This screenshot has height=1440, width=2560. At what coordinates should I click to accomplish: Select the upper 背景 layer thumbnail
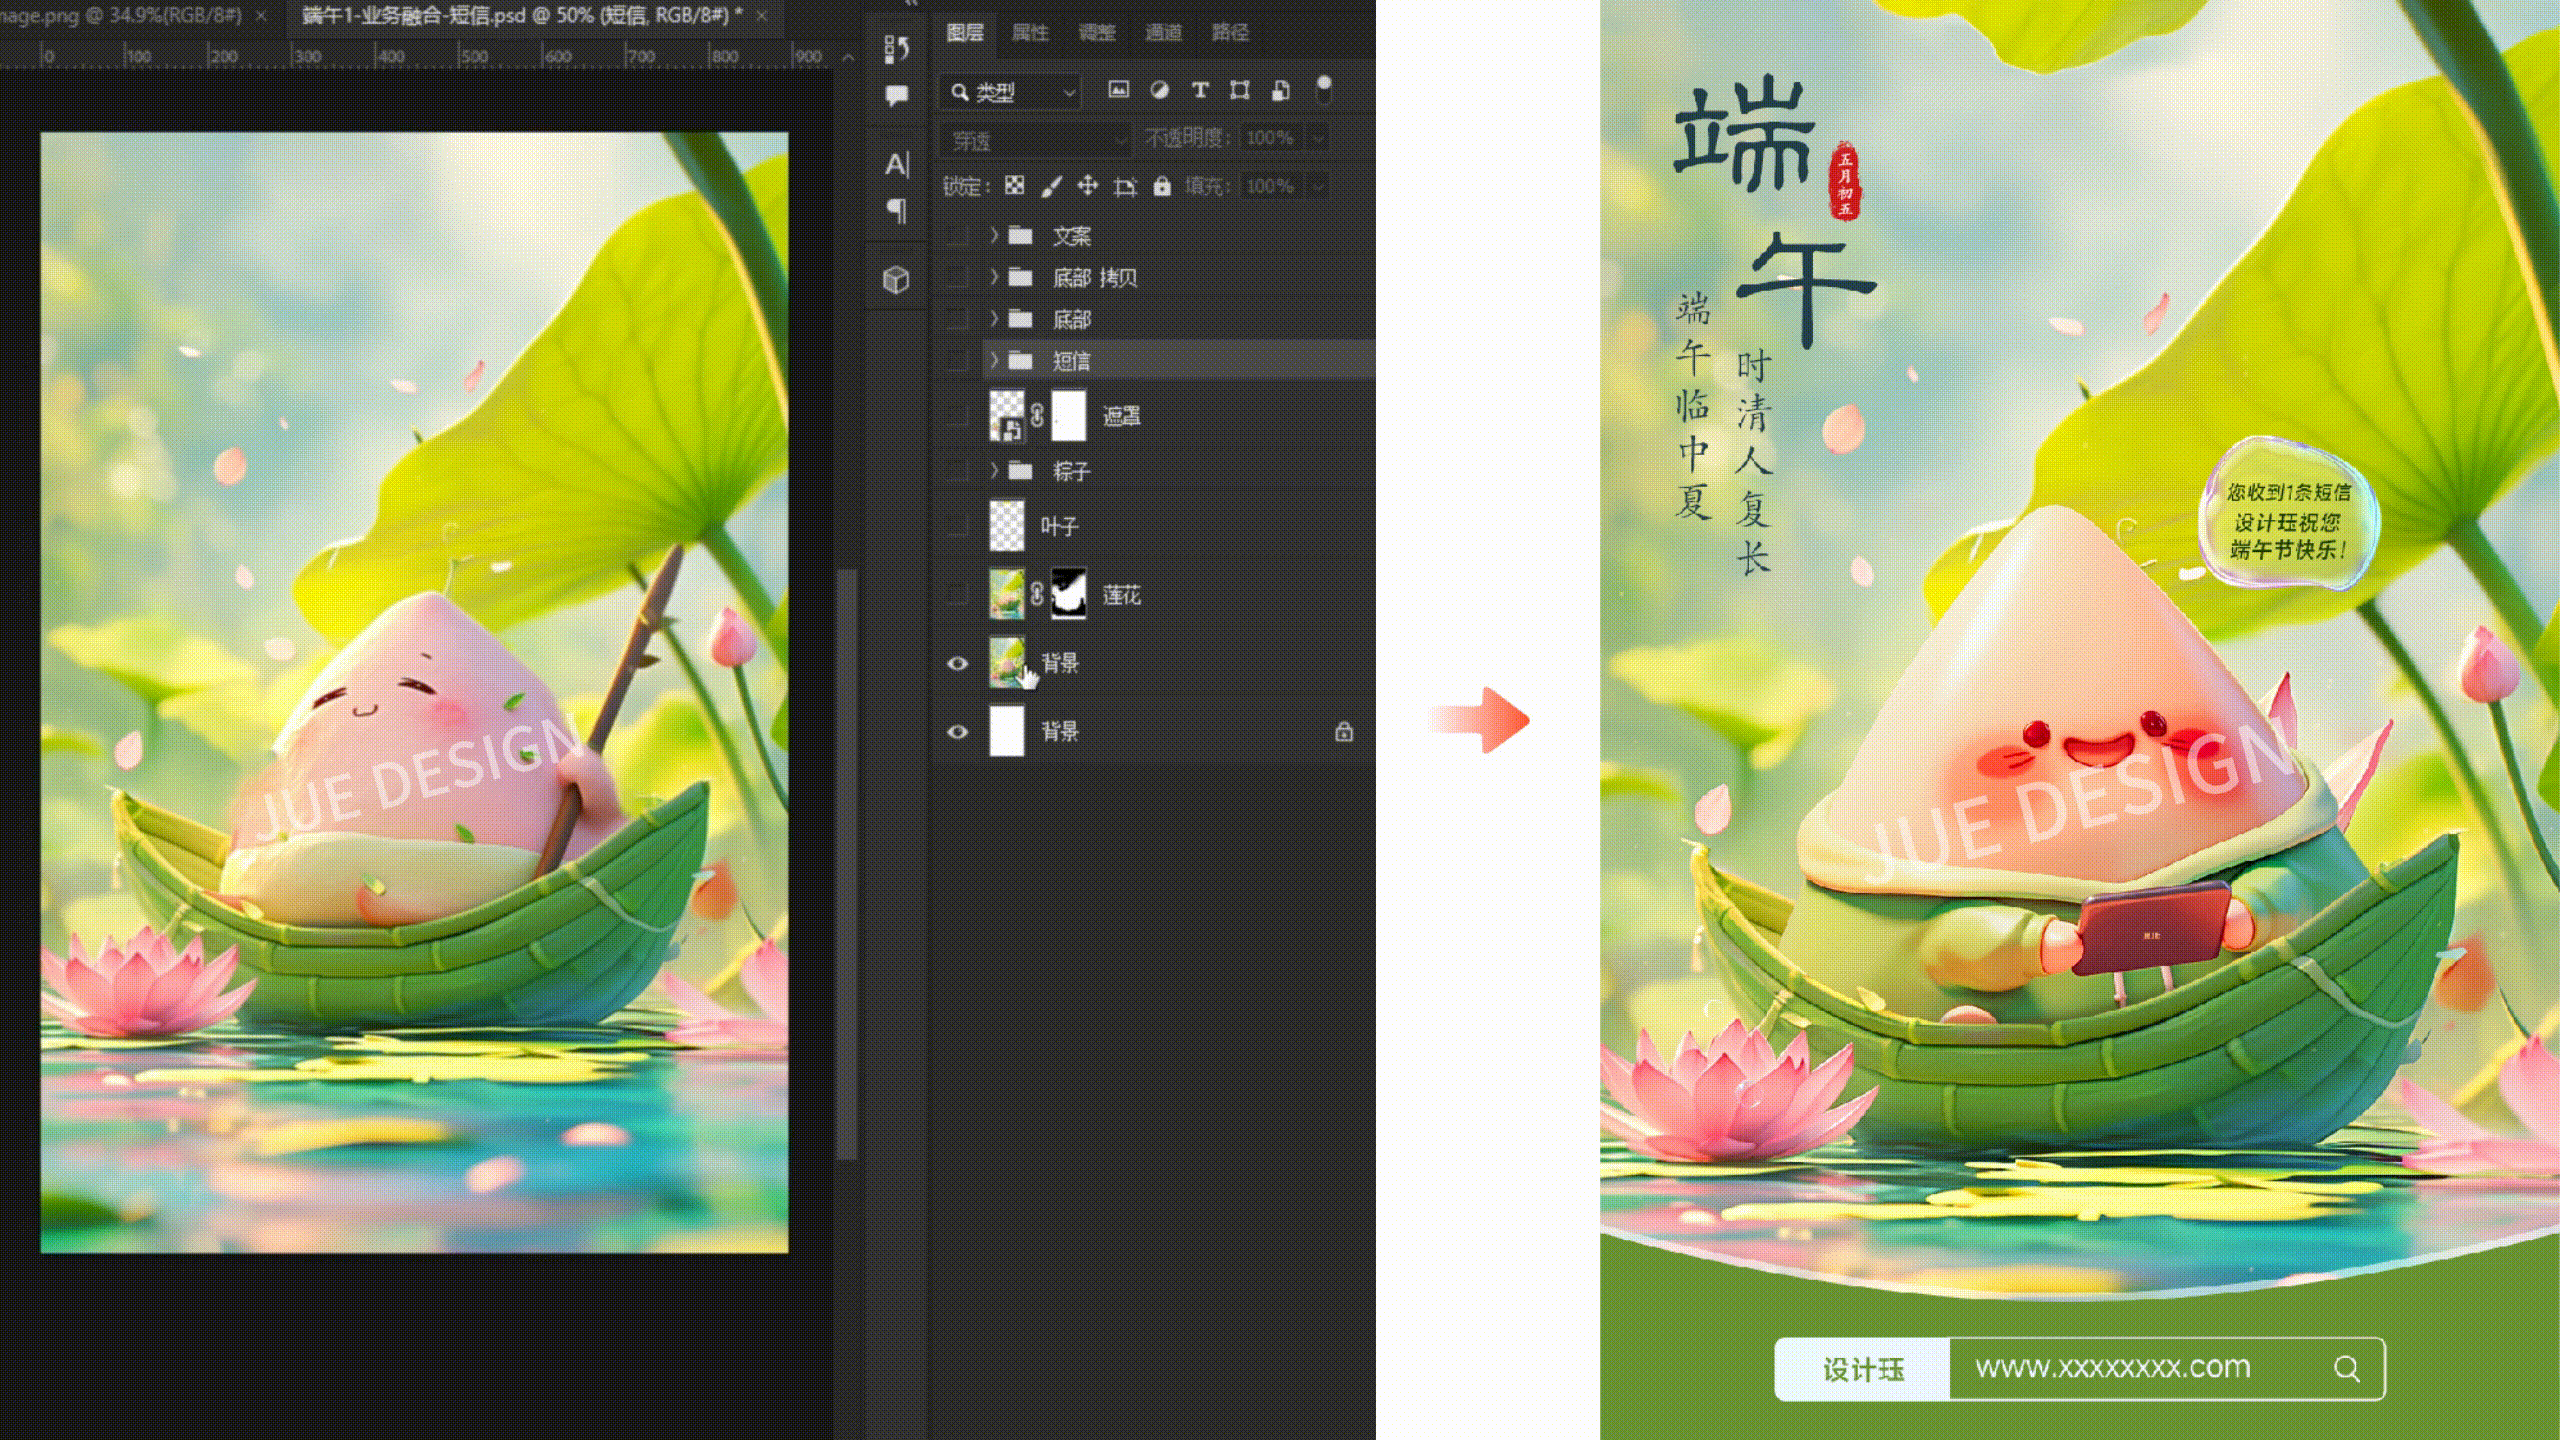[1007, 663]
